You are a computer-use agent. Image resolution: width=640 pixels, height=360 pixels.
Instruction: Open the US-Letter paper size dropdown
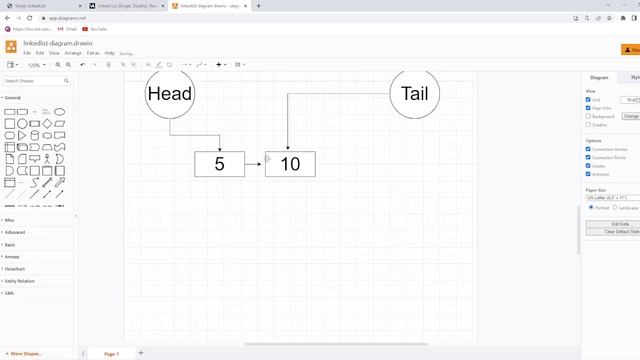click(x=613, y=198)
